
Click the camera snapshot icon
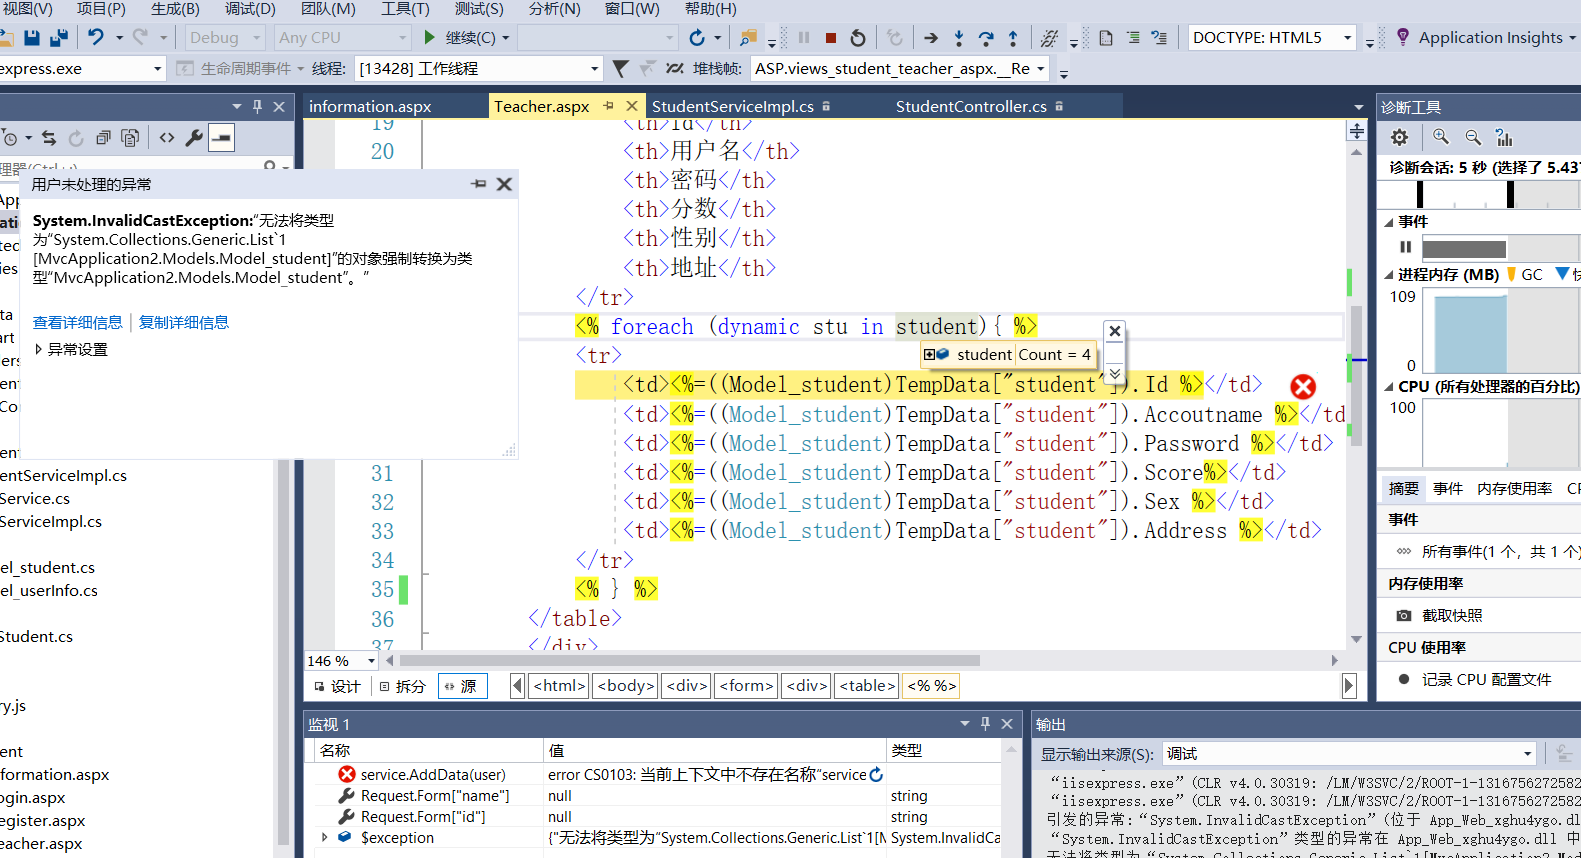click(1404, 615)
